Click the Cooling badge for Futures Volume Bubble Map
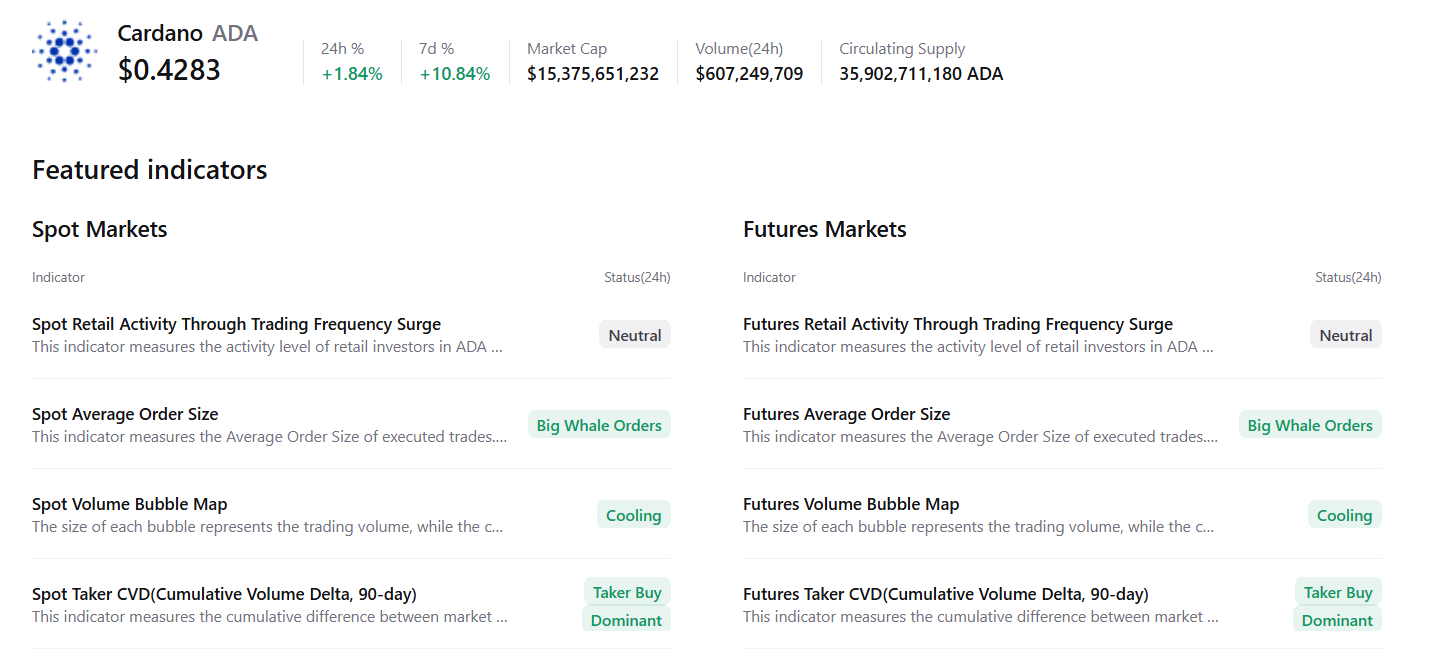 coord(1344,514)
